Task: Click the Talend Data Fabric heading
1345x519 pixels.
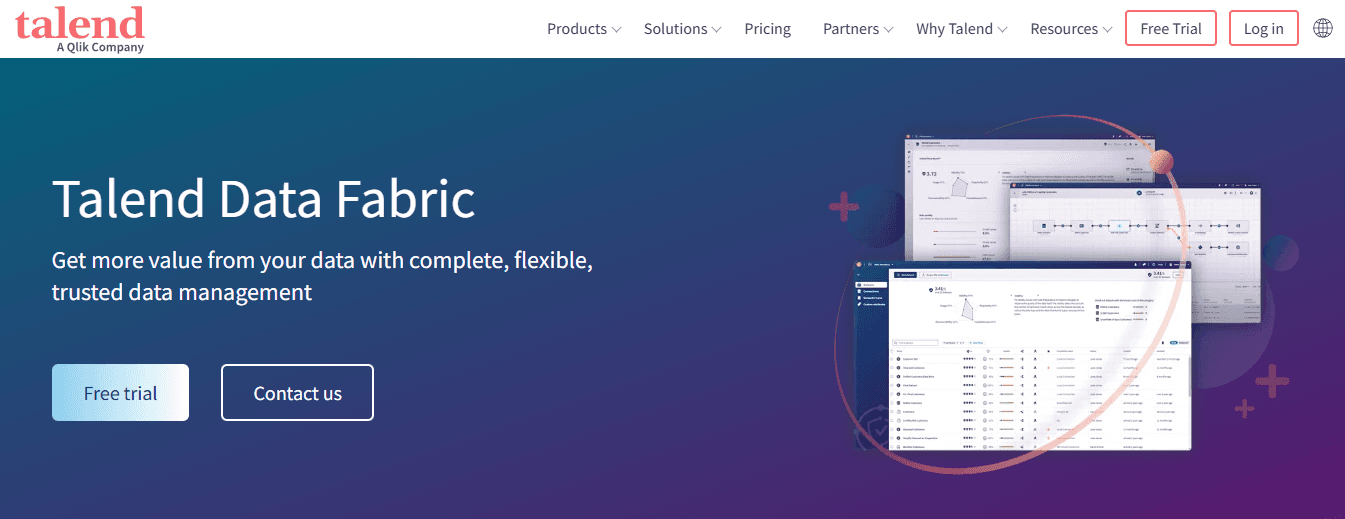Action: click(x=264, y=198)
